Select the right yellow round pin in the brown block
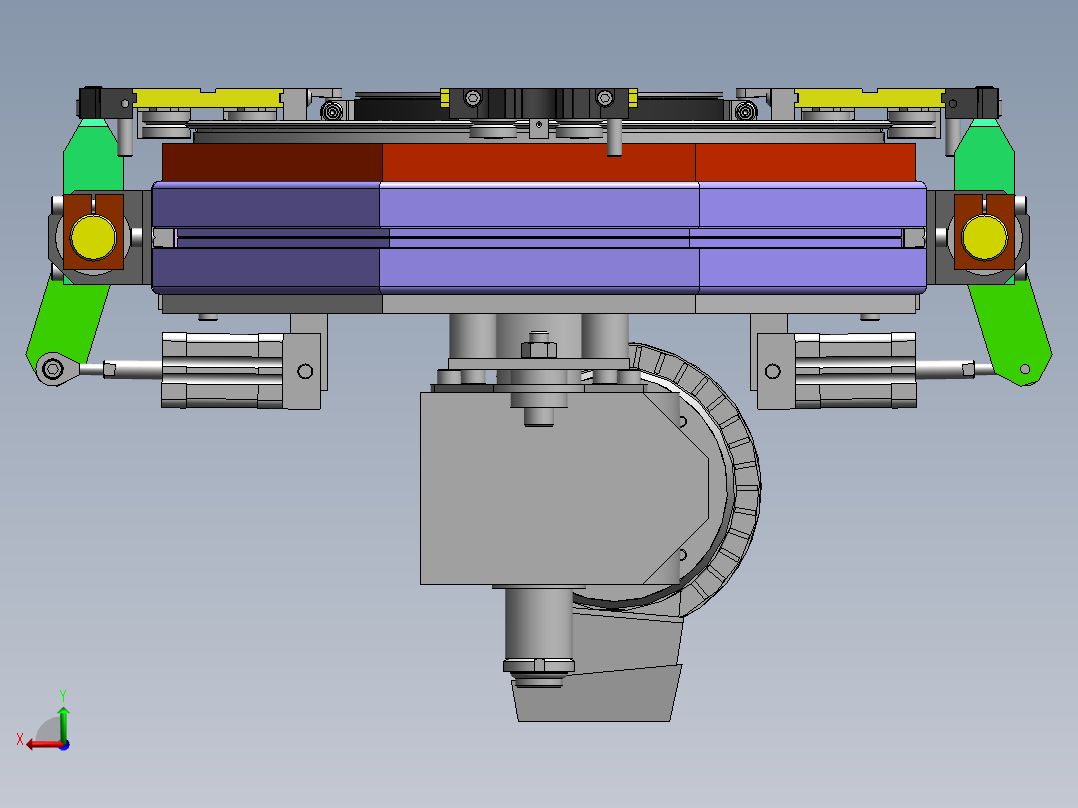 (x=984, y=237)
